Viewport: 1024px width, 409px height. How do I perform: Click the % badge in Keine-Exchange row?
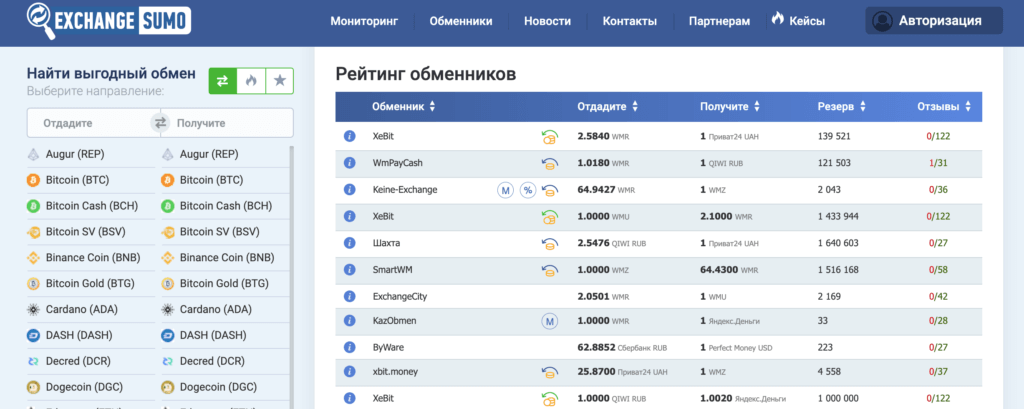(x=528, y=190)
